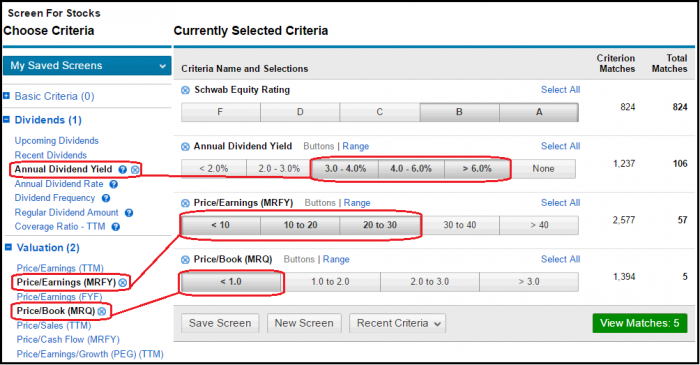The width and height of the screenshot is (700, 365).
Task: Add Price/Earnings (FYF) criterion
Action: click(x=59, y=297)
